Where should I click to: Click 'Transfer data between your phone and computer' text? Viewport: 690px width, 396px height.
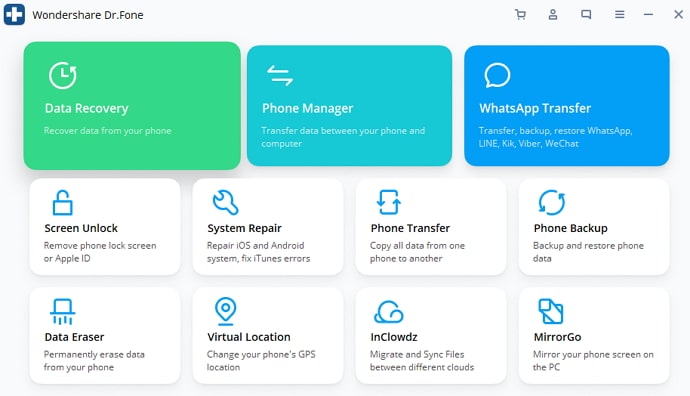343,137
